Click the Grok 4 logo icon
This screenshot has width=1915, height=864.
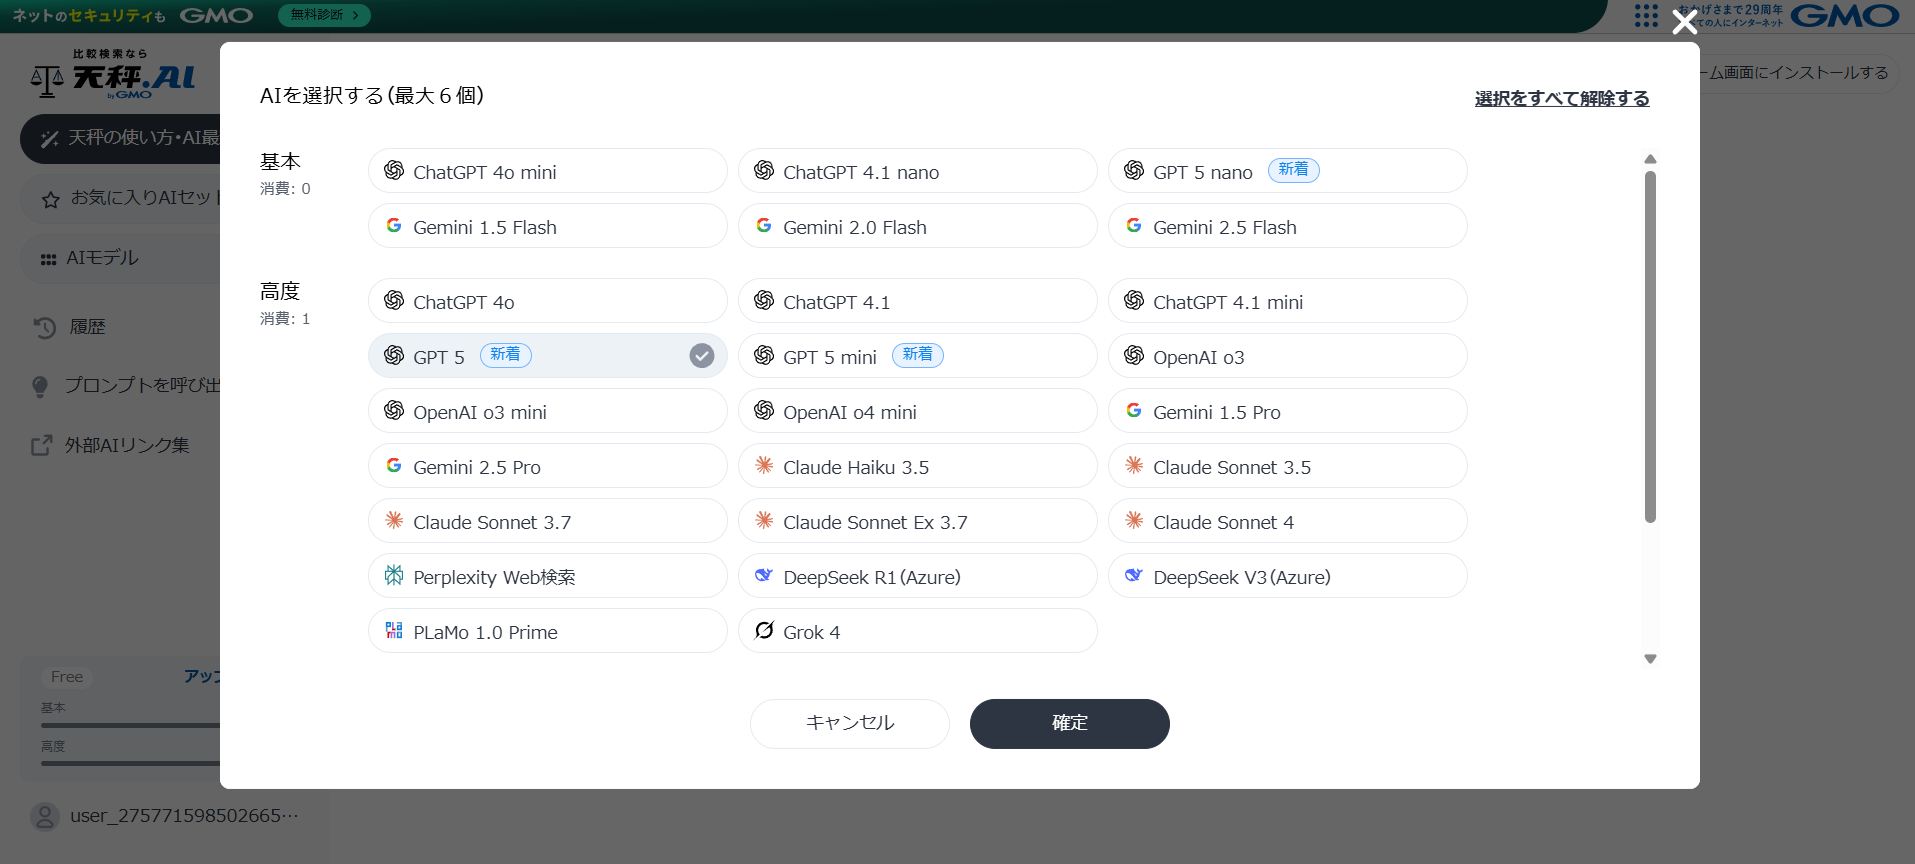click(x=764, y=630)
